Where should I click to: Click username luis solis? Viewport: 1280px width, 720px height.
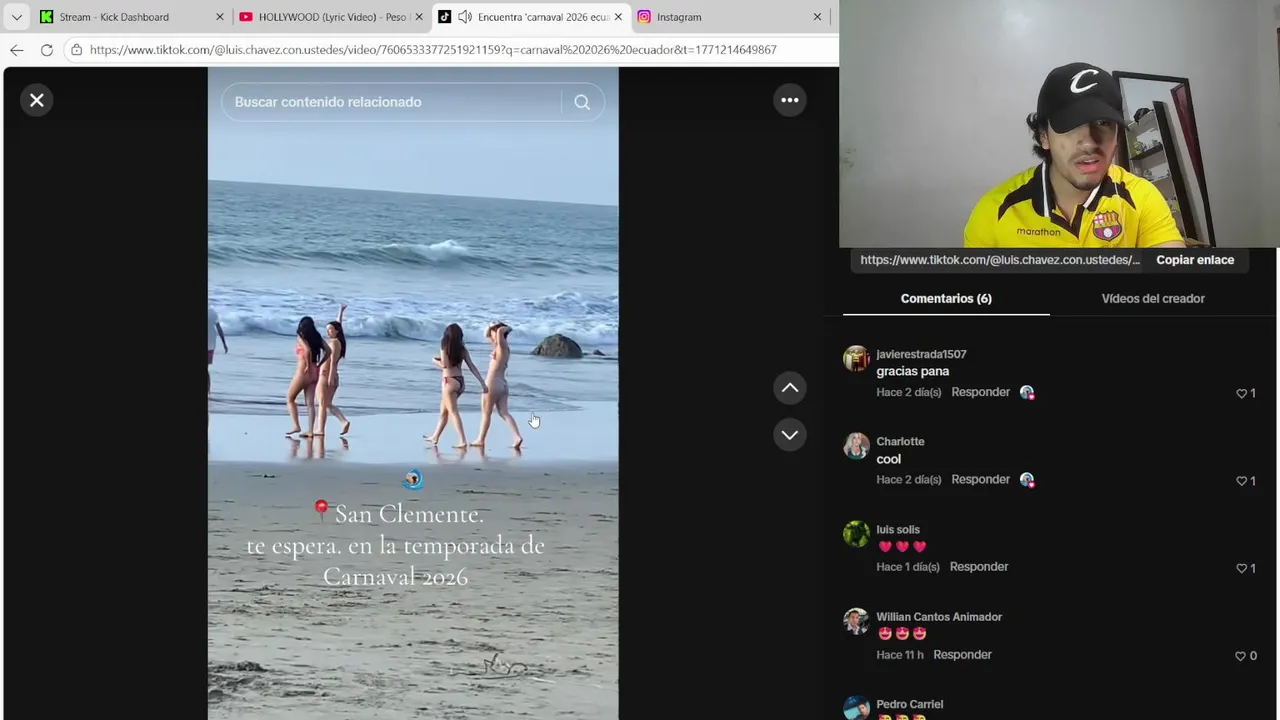pyautogui.click(x=898, y=530)
